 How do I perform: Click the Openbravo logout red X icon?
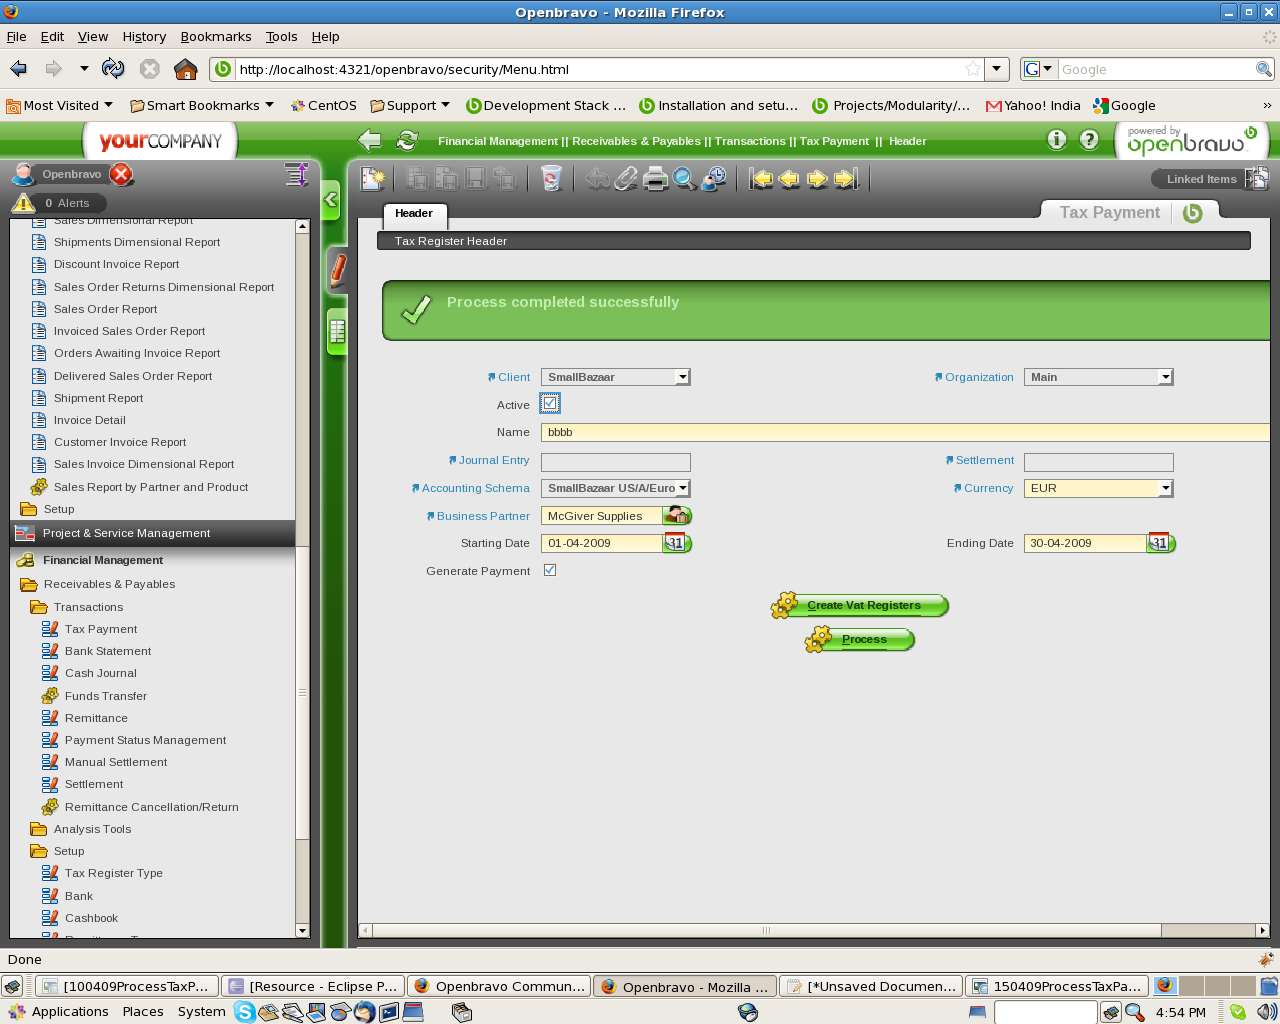click(121, 174)
